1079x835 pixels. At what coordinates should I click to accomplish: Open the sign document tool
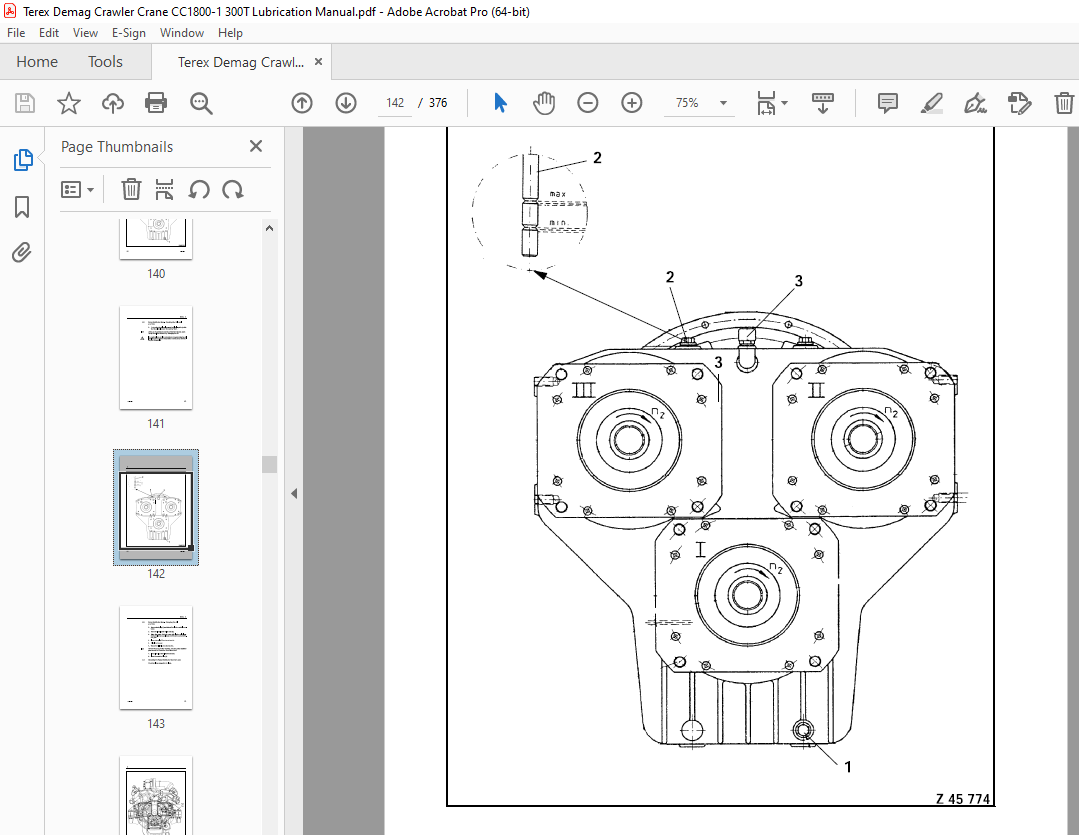click(975, 103)
